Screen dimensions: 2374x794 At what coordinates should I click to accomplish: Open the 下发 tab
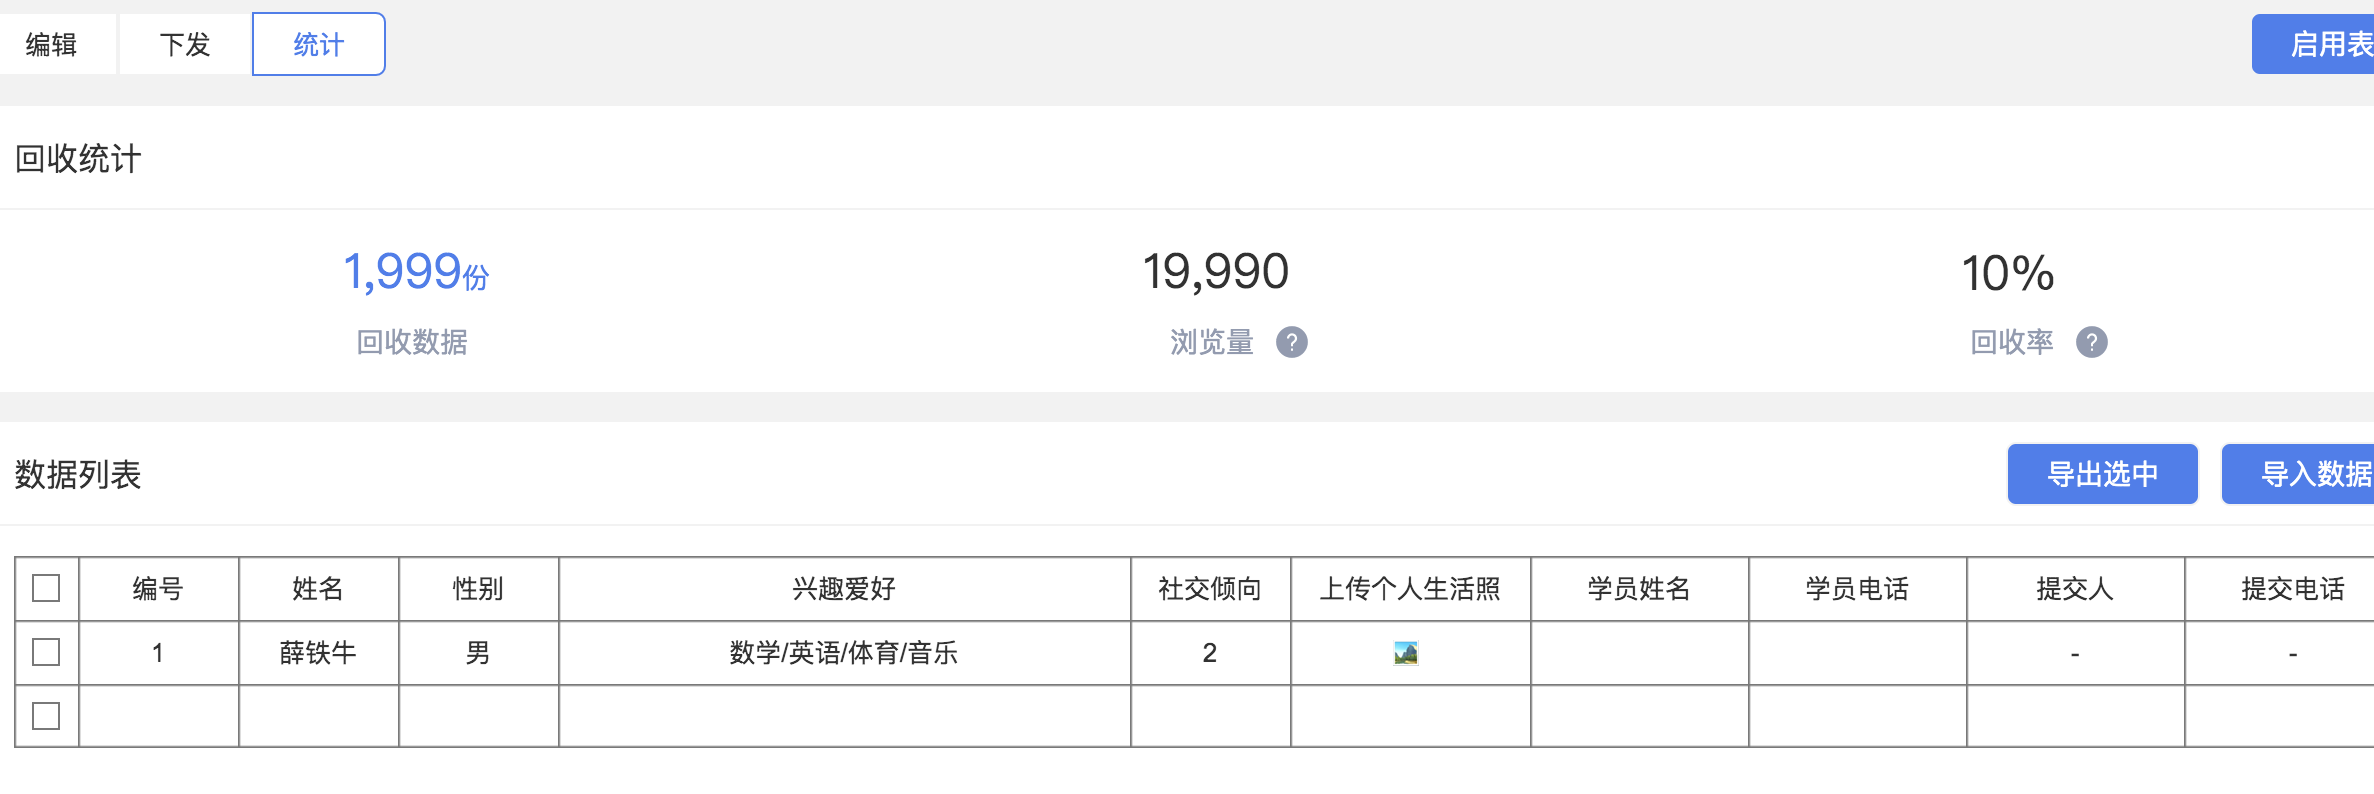(x=185, y=44)
